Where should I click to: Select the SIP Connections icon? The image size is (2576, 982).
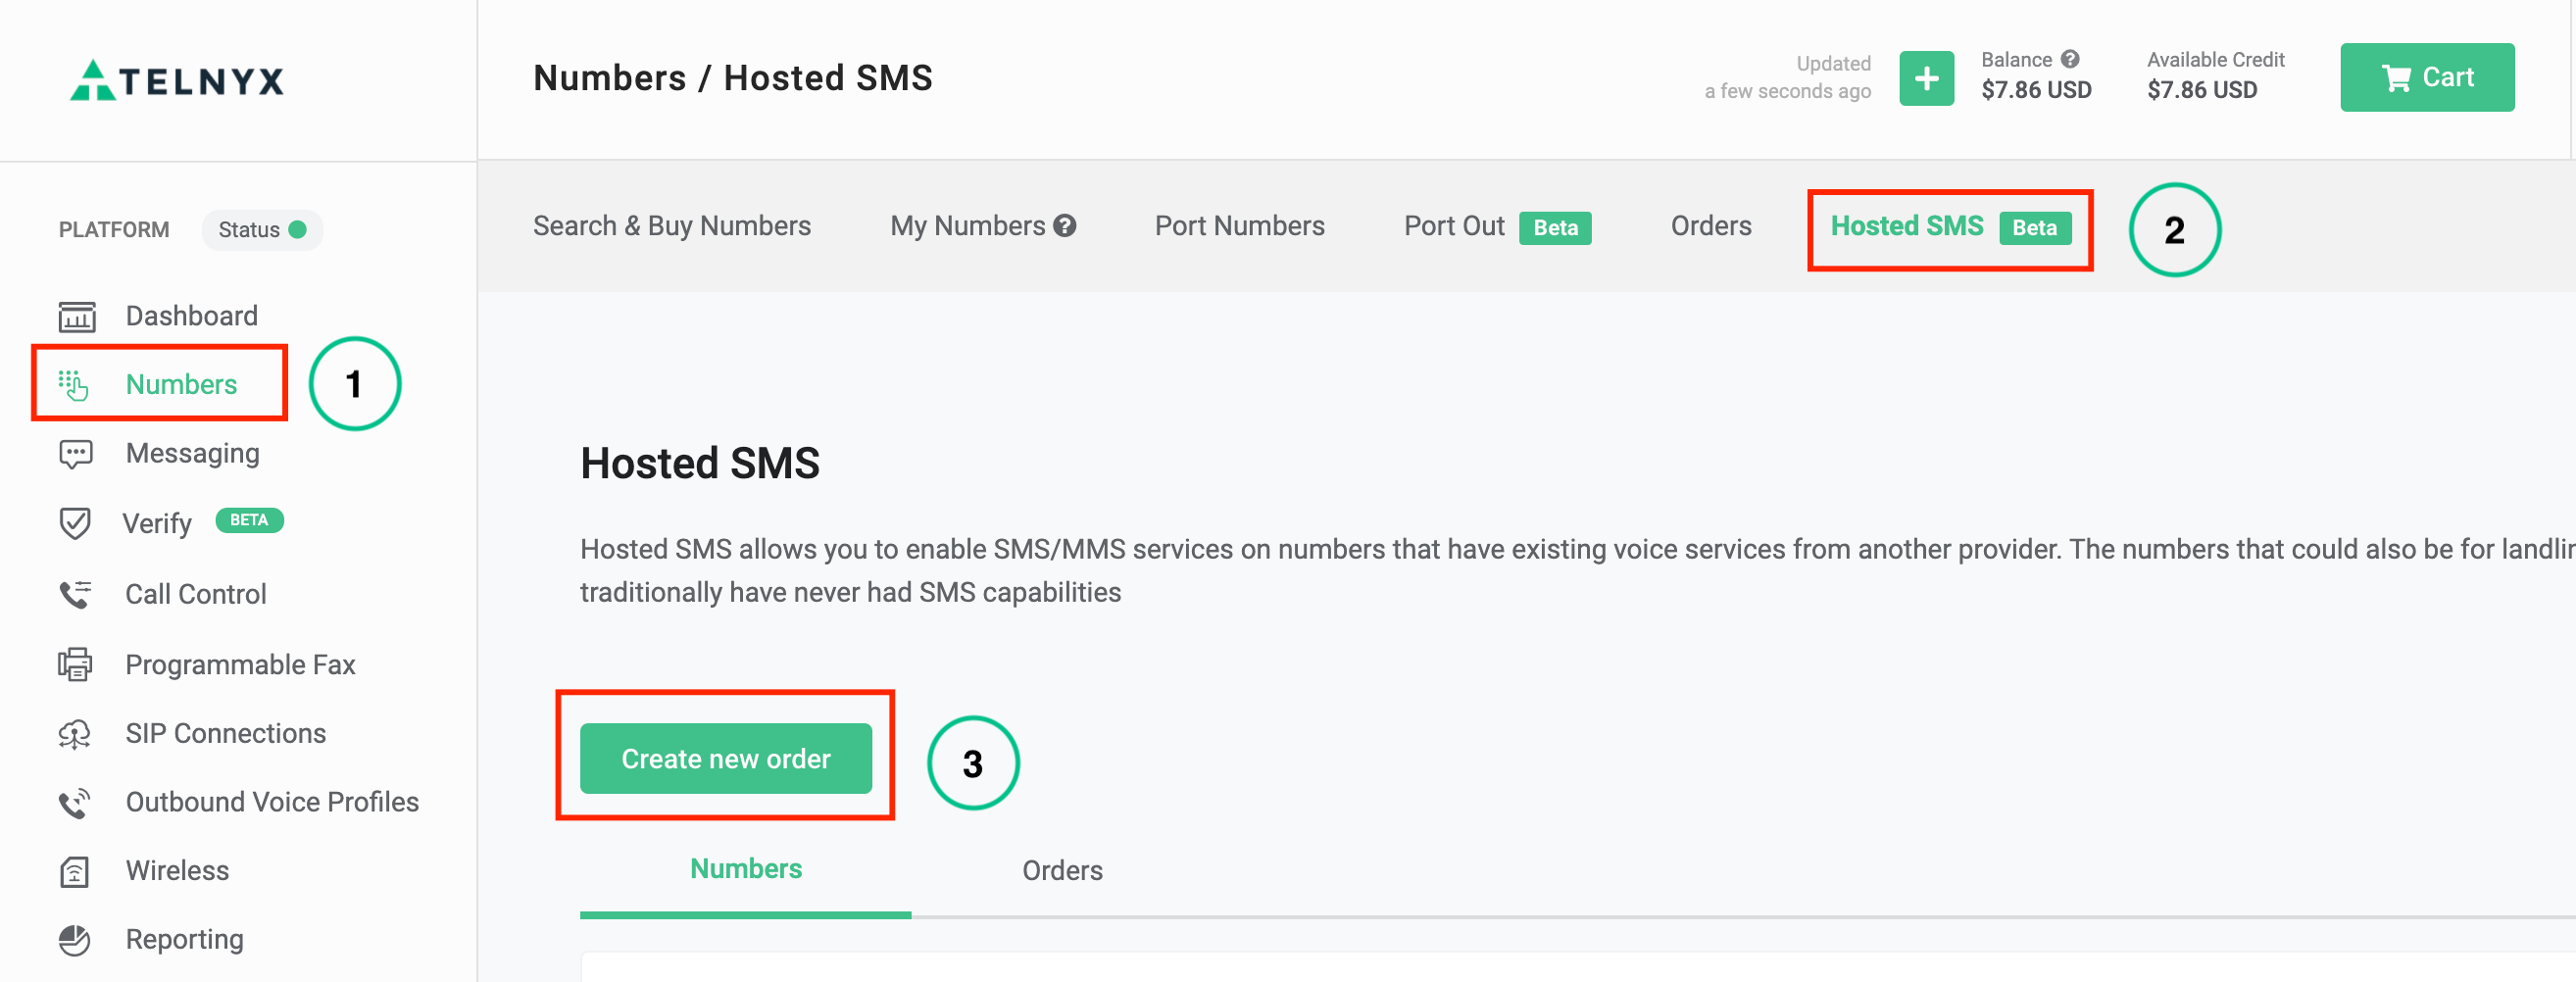tap(75, 732)
